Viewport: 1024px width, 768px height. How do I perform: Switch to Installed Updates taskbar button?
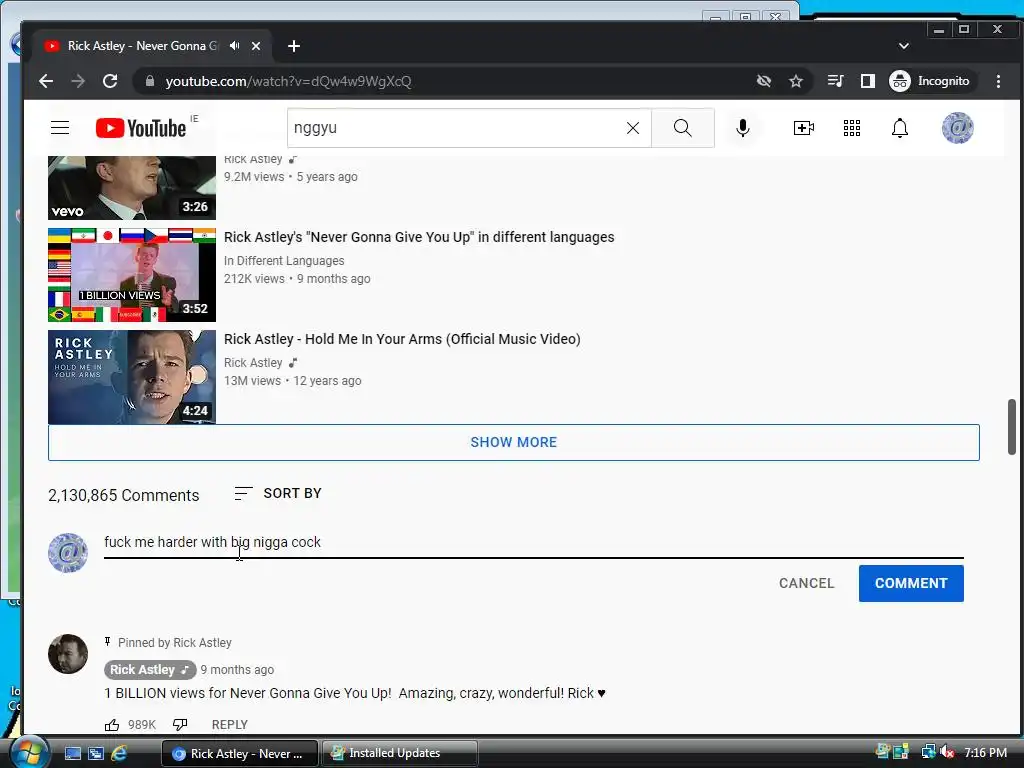click(x=400, y=753)
